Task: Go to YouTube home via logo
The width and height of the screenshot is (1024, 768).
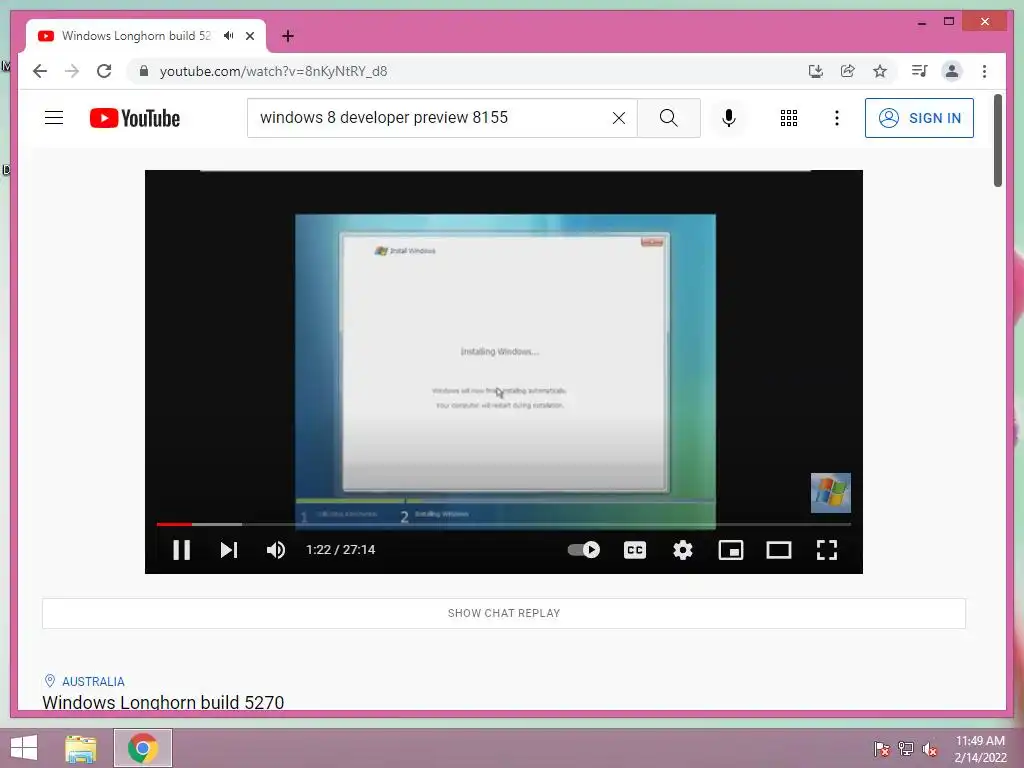Action: pos(135,118)
